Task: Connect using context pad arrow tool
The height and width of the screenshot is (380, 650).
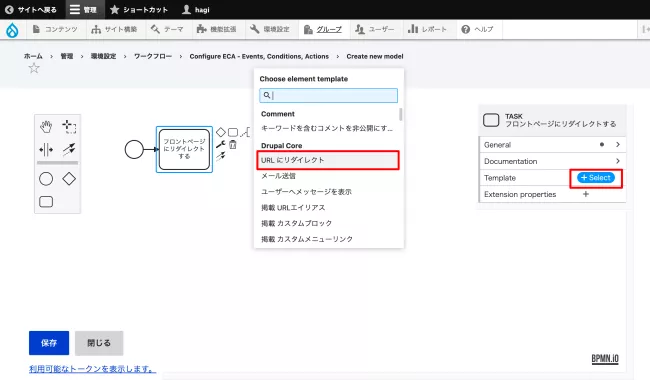Action: 221,156
